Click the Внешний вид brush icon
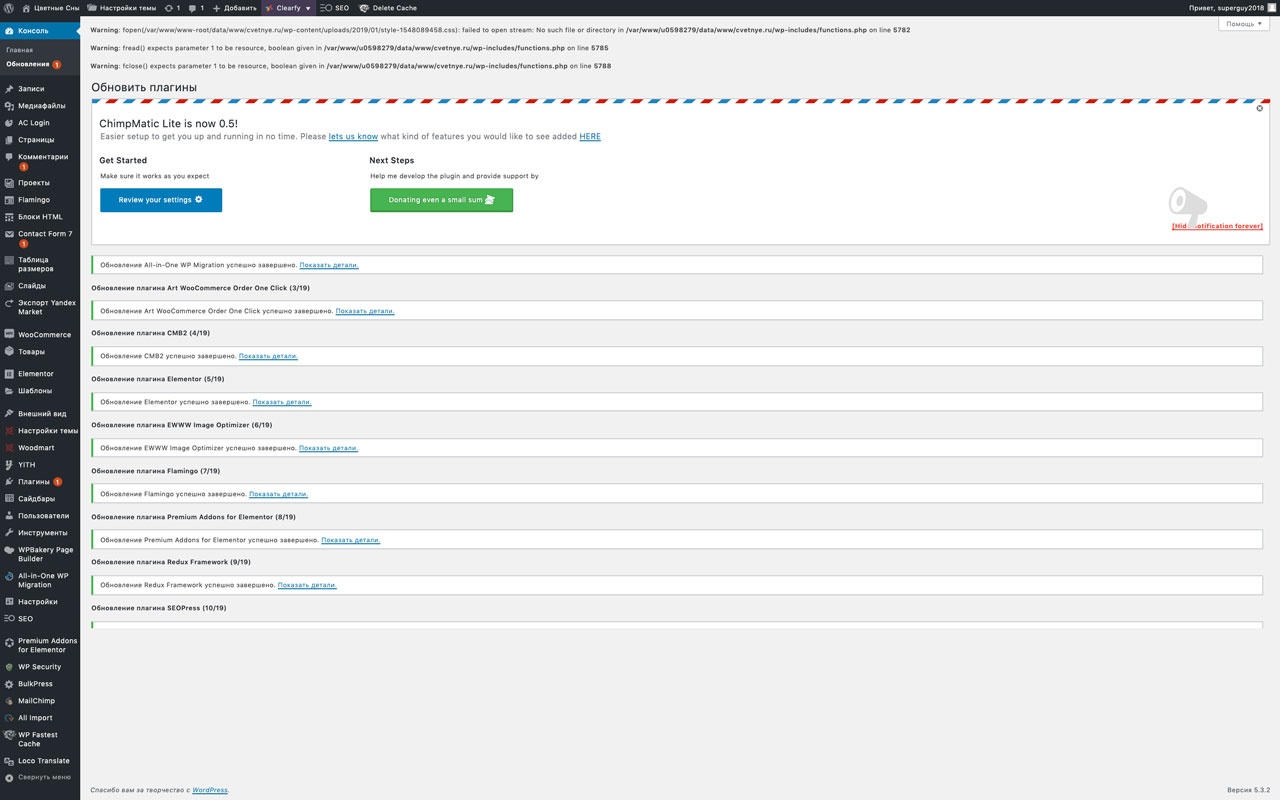This screenshot has height=800, width=1280. tap(9, 414)
